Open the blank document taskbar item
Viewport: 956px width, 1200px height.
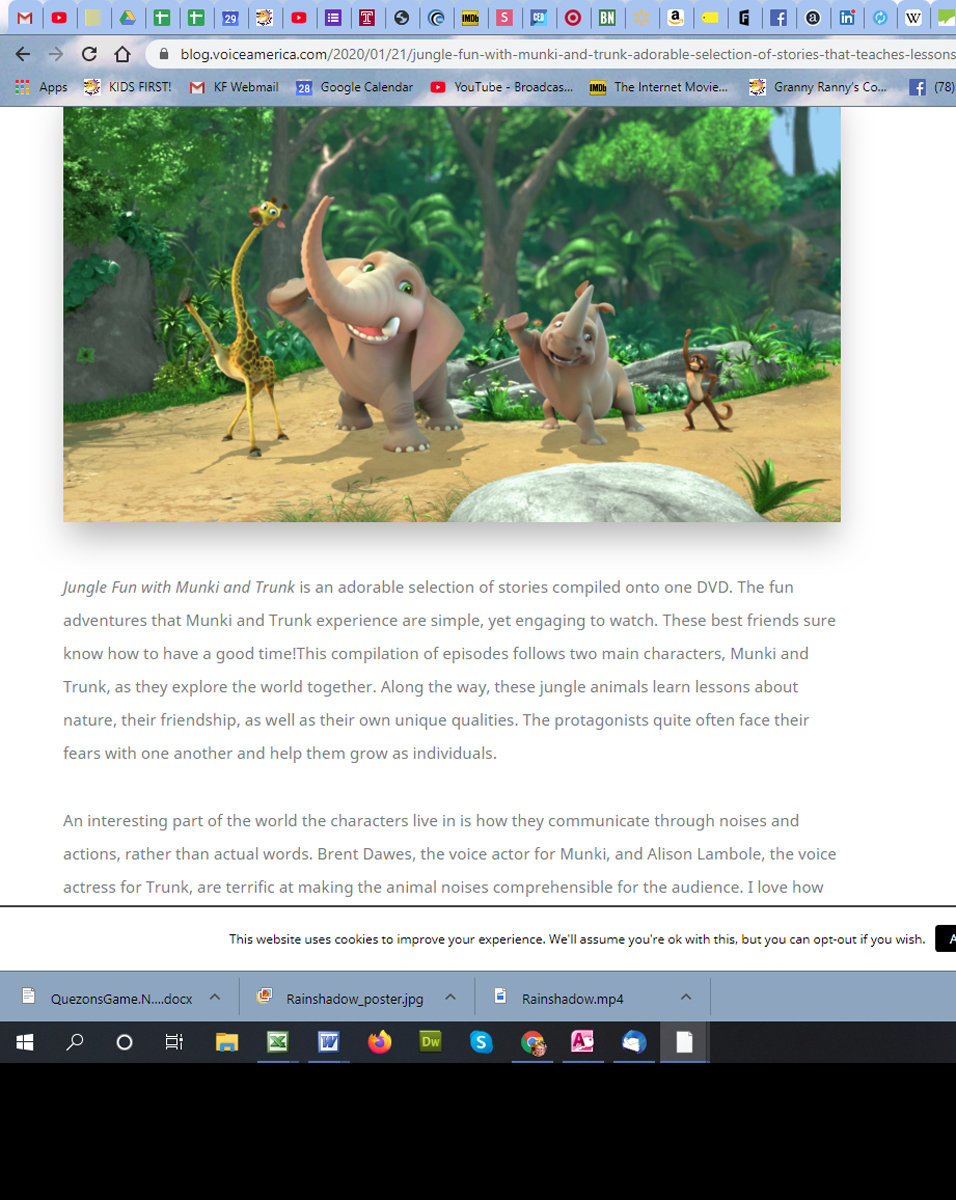(x=684, y=1042)
